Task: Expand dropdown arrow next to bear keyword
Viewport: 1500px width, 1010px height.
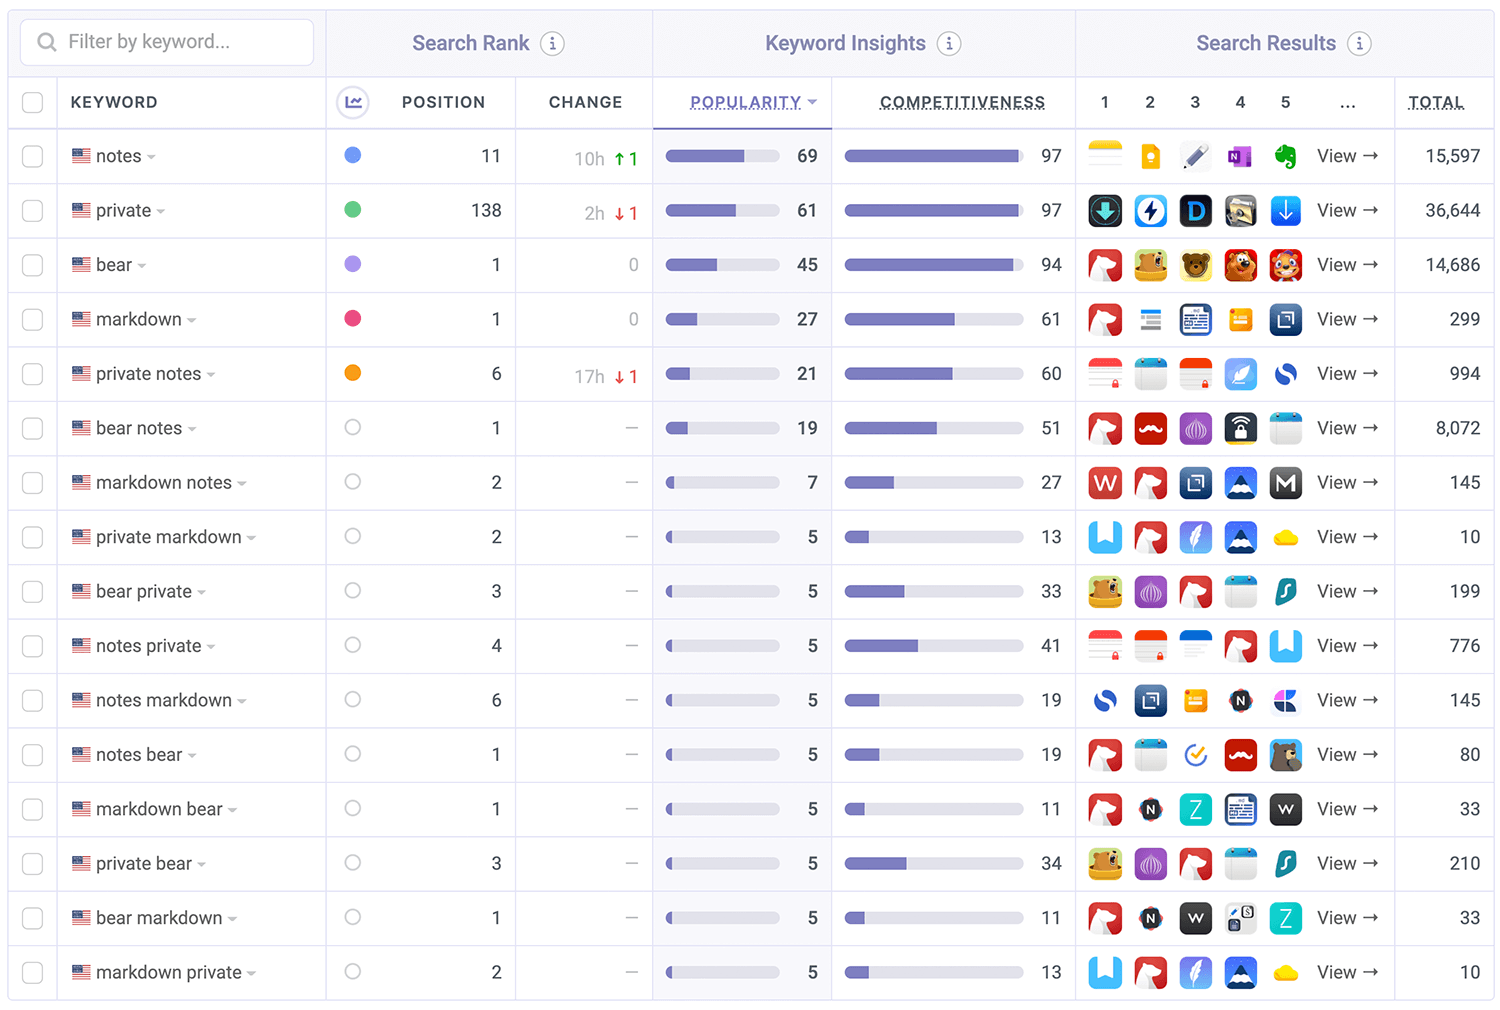Action: [x=142, y=266]
